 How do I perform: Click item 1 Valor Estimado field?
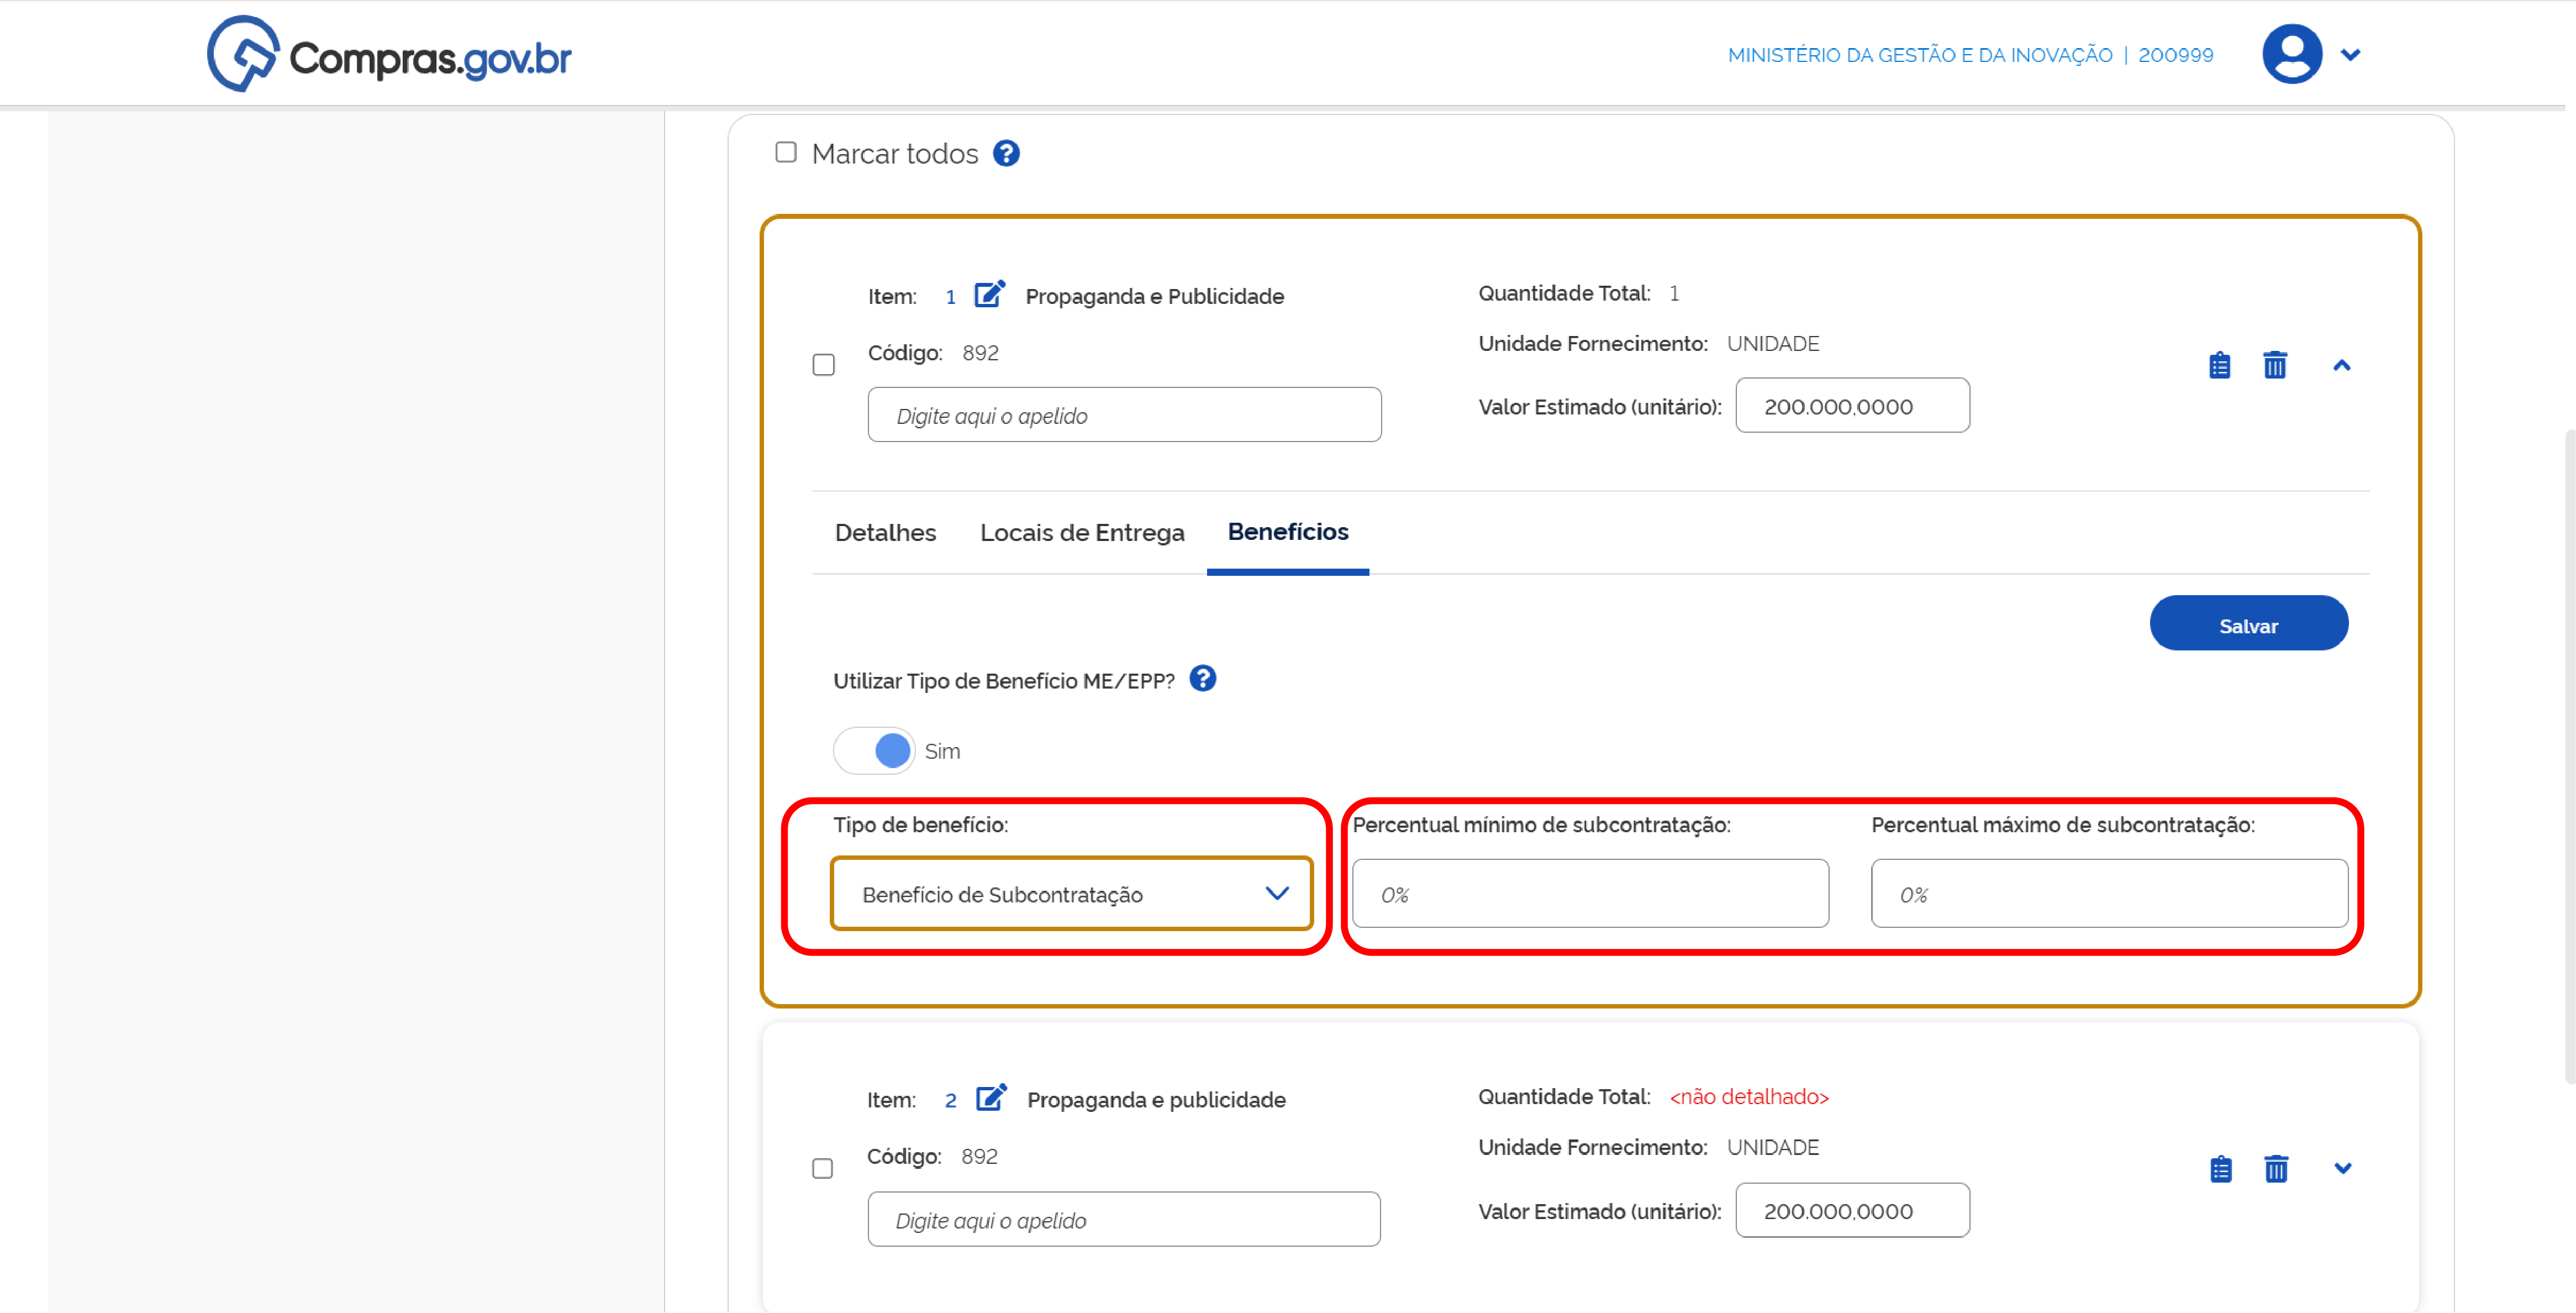click(1852, 406)
